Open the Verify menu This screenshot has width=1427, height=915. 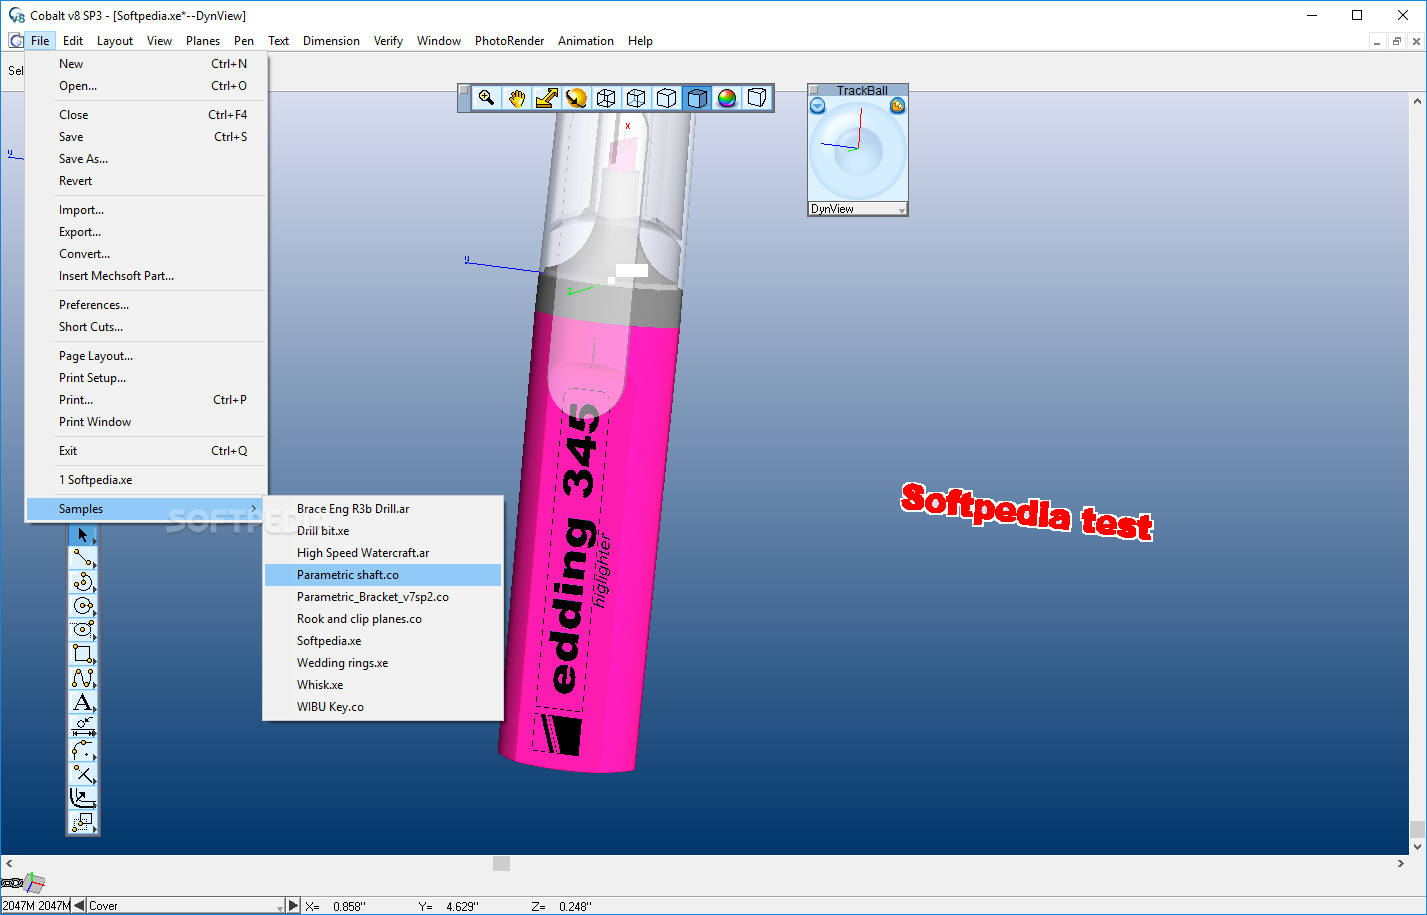coord(388,41)
